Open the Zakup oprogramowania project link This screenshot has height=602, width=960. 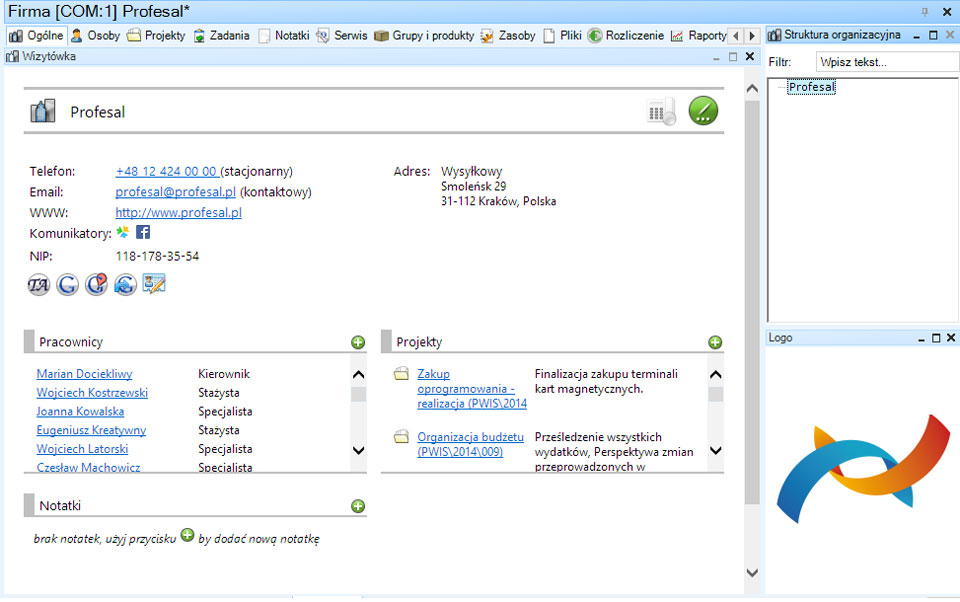pyautogui.click(x=472, y=389)
